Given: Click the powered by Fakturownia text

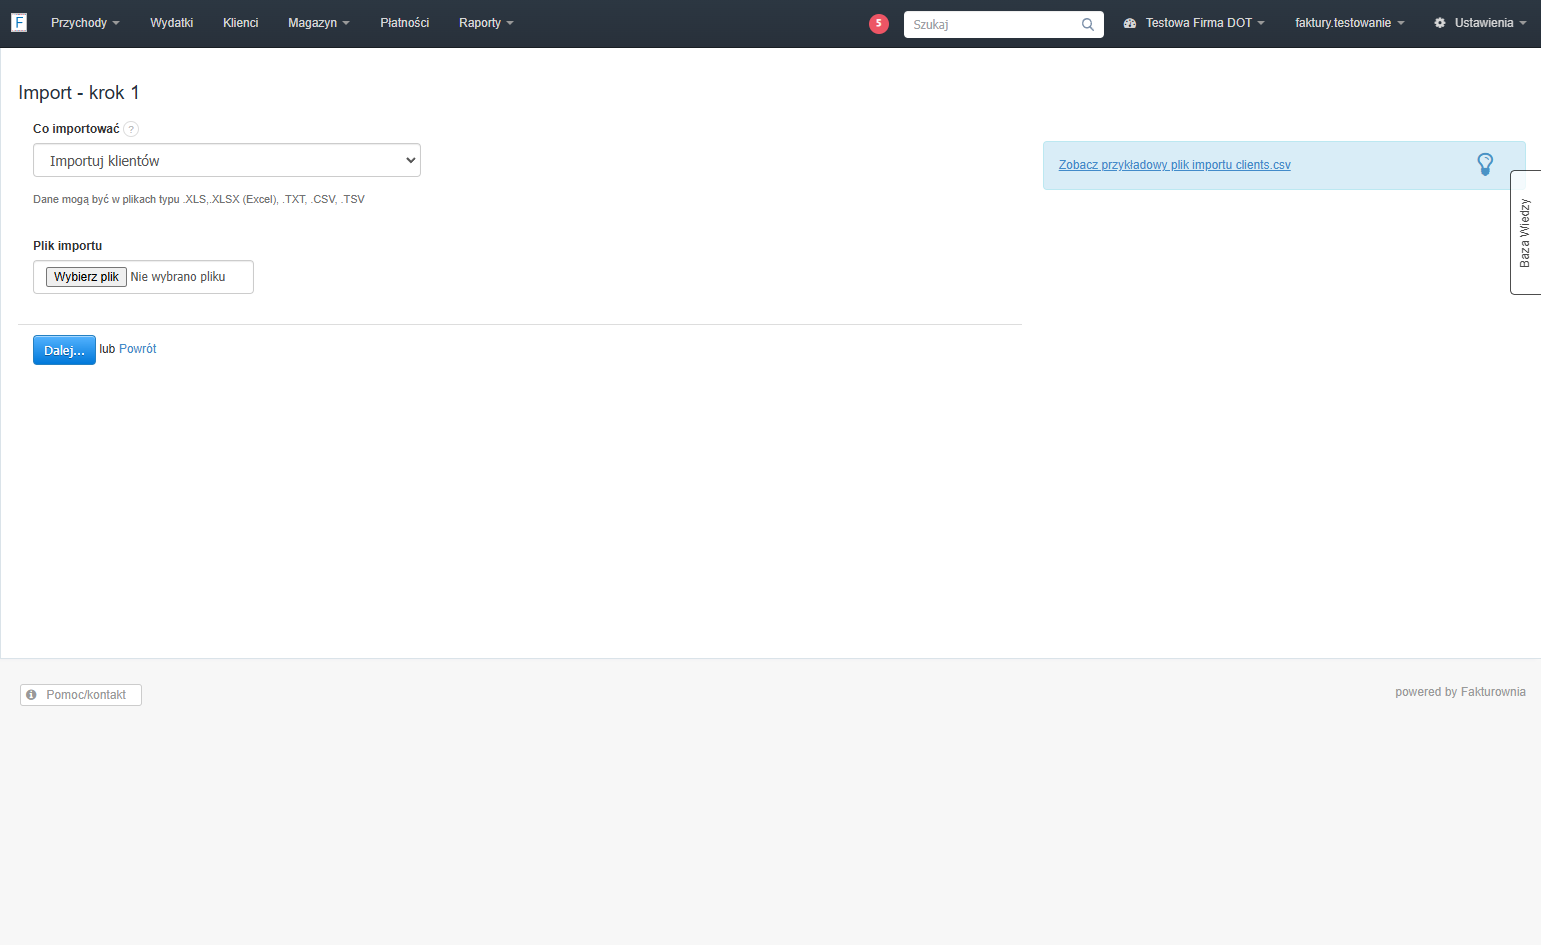Looking at the screenshot, I should pos(1460,692).
